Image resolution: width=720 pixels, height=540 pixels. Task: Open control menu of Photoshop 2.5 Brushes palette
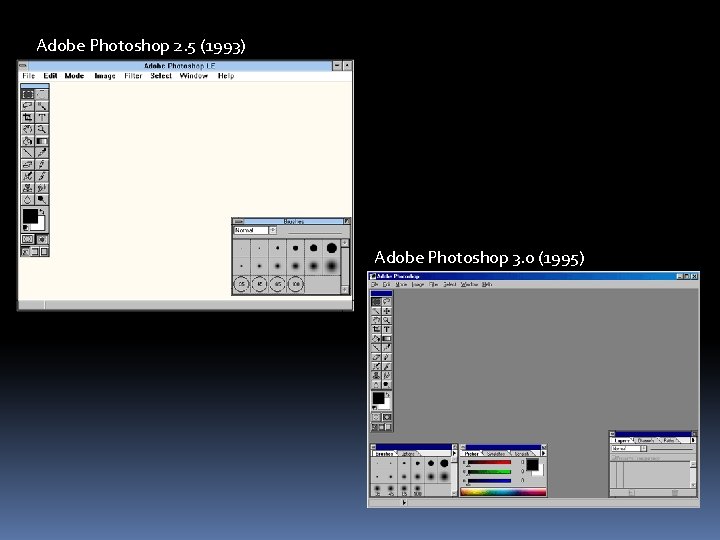(239, 221)
